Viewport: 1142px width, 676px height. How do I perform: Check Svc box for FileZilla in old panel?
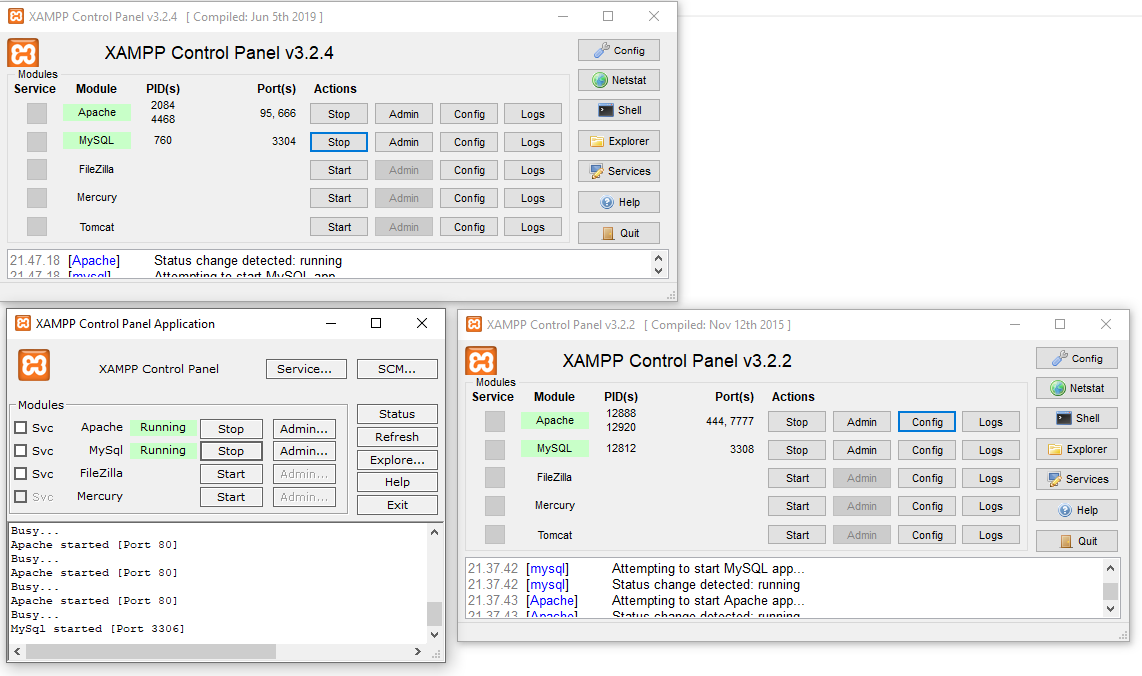pyautogui.click(x=21, y=473)
